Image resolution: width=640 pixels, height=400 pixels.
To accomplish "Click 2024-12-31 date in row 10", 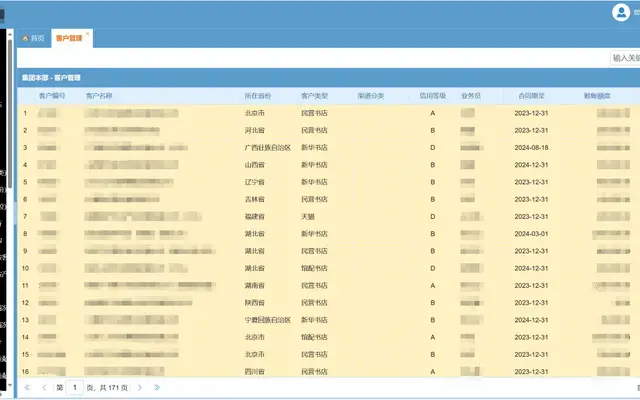I will tap(531, 268).
